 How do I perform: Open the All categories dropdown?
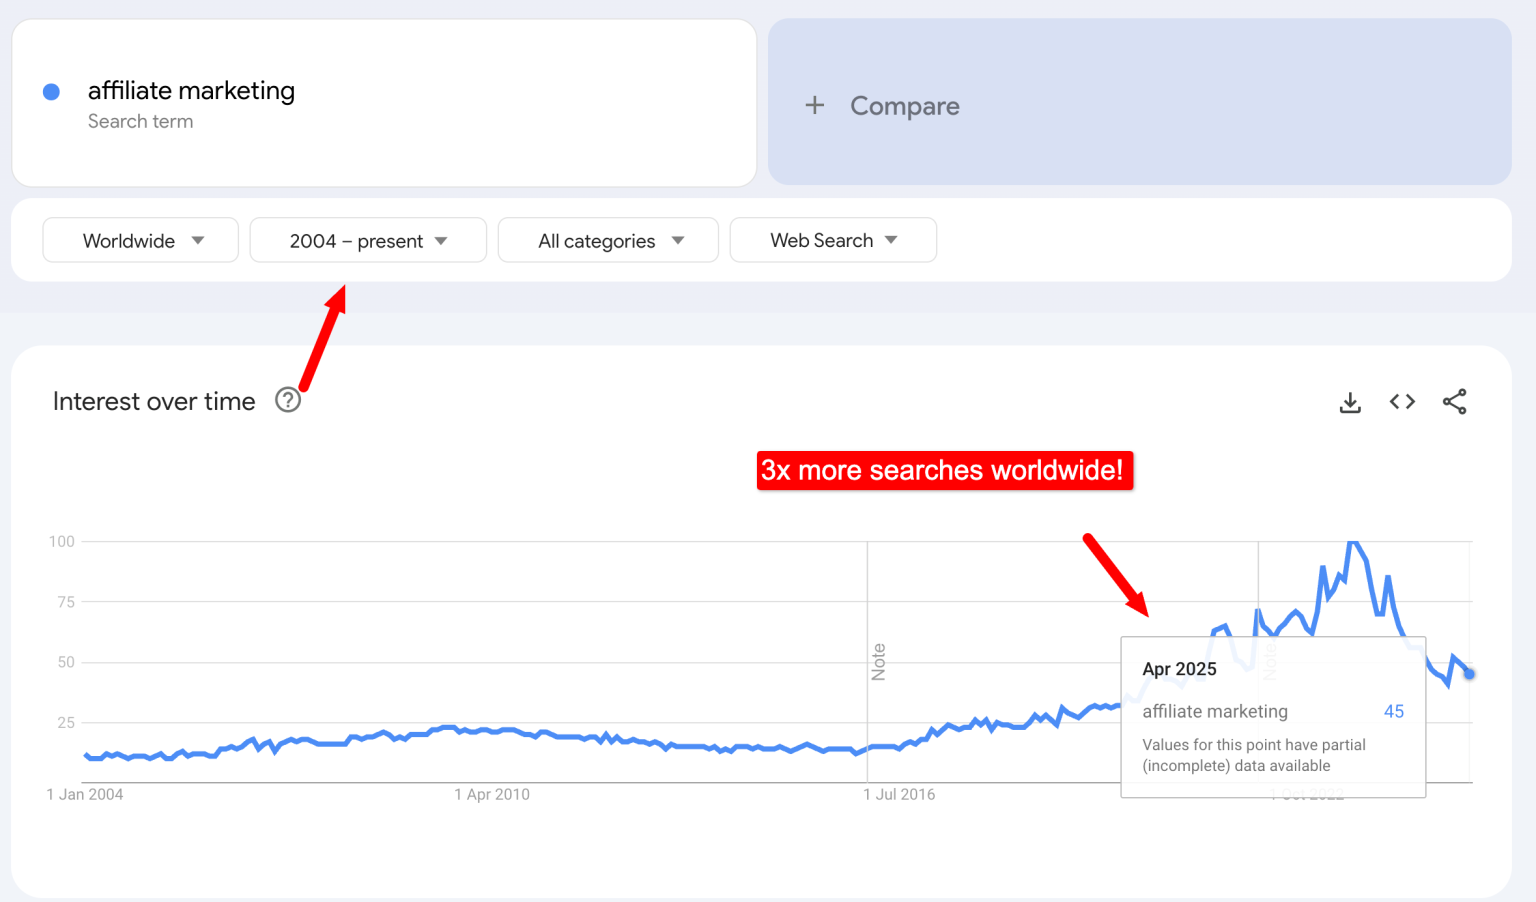click(607, 240)
